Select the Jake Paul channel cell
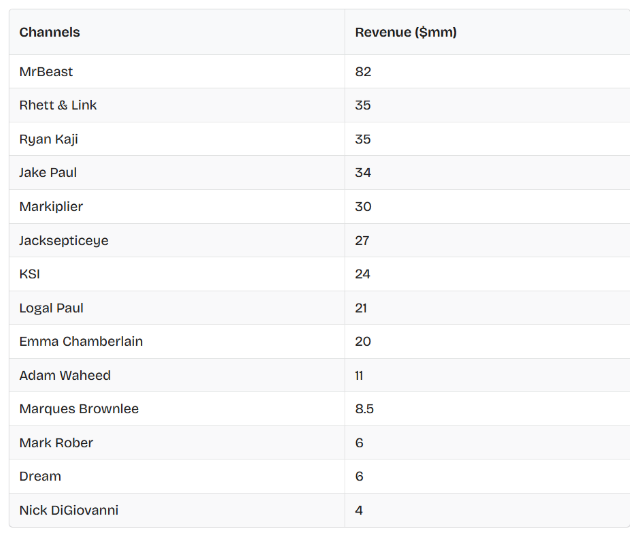 click(48, 173)
